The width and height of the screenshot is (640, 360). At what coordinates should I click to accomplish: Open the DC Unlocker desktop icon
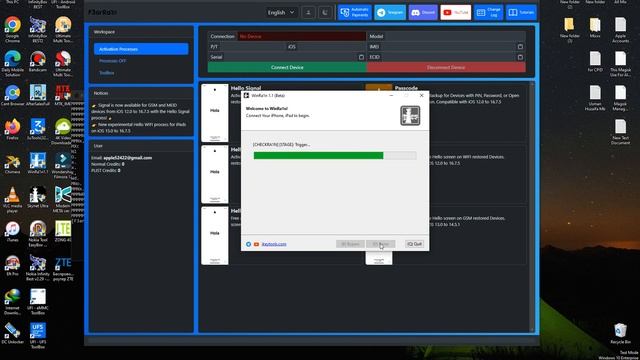click(x=12, y=333)
